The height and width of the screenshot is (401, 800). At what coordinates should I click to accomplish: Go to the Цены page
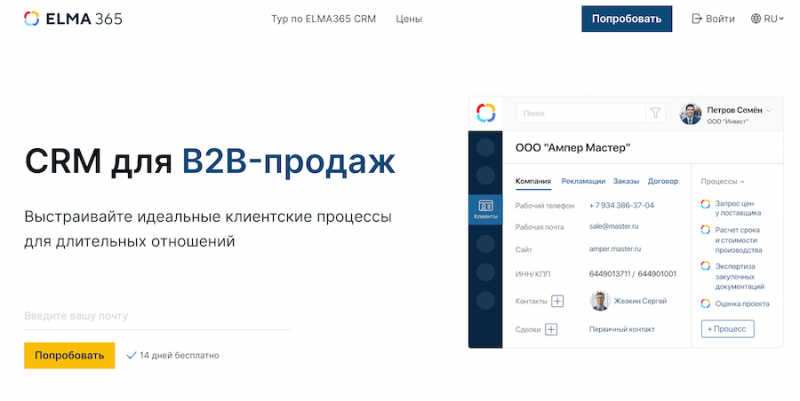(408, 19)
